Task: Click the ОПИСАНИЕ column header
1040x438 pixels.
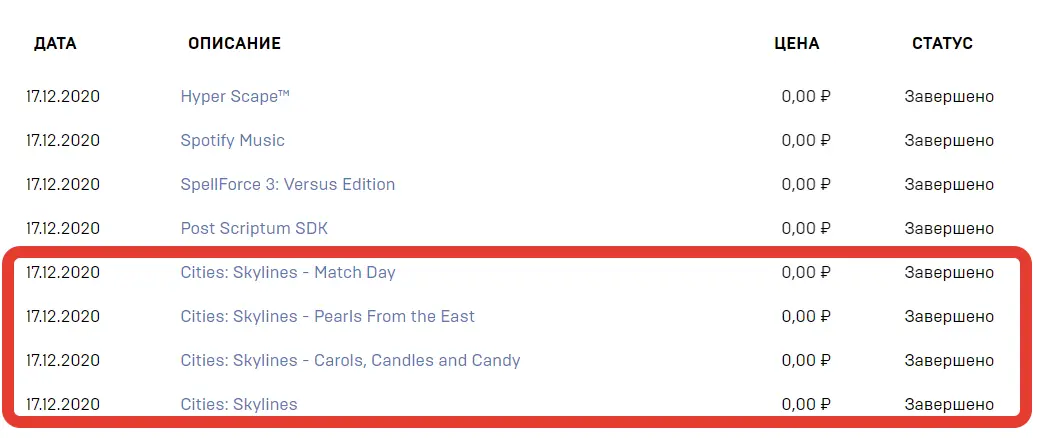Action: tap(235, 44)
